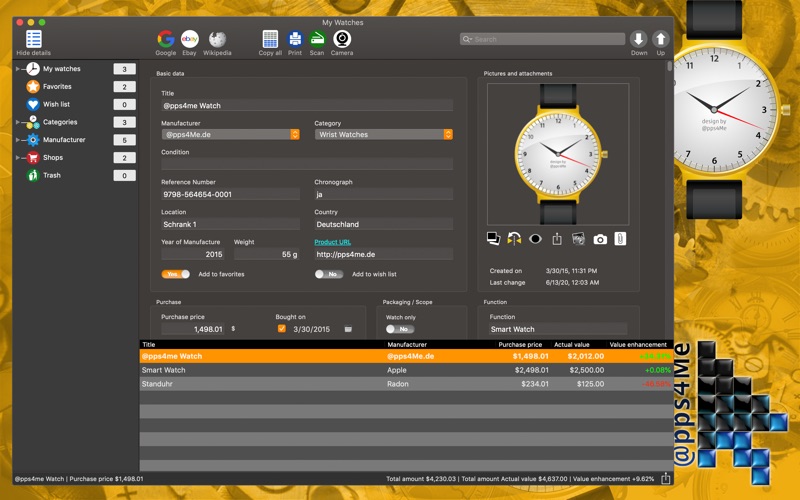
Task: Sort by the Actual value column header
Action: (x=572, y=344)
